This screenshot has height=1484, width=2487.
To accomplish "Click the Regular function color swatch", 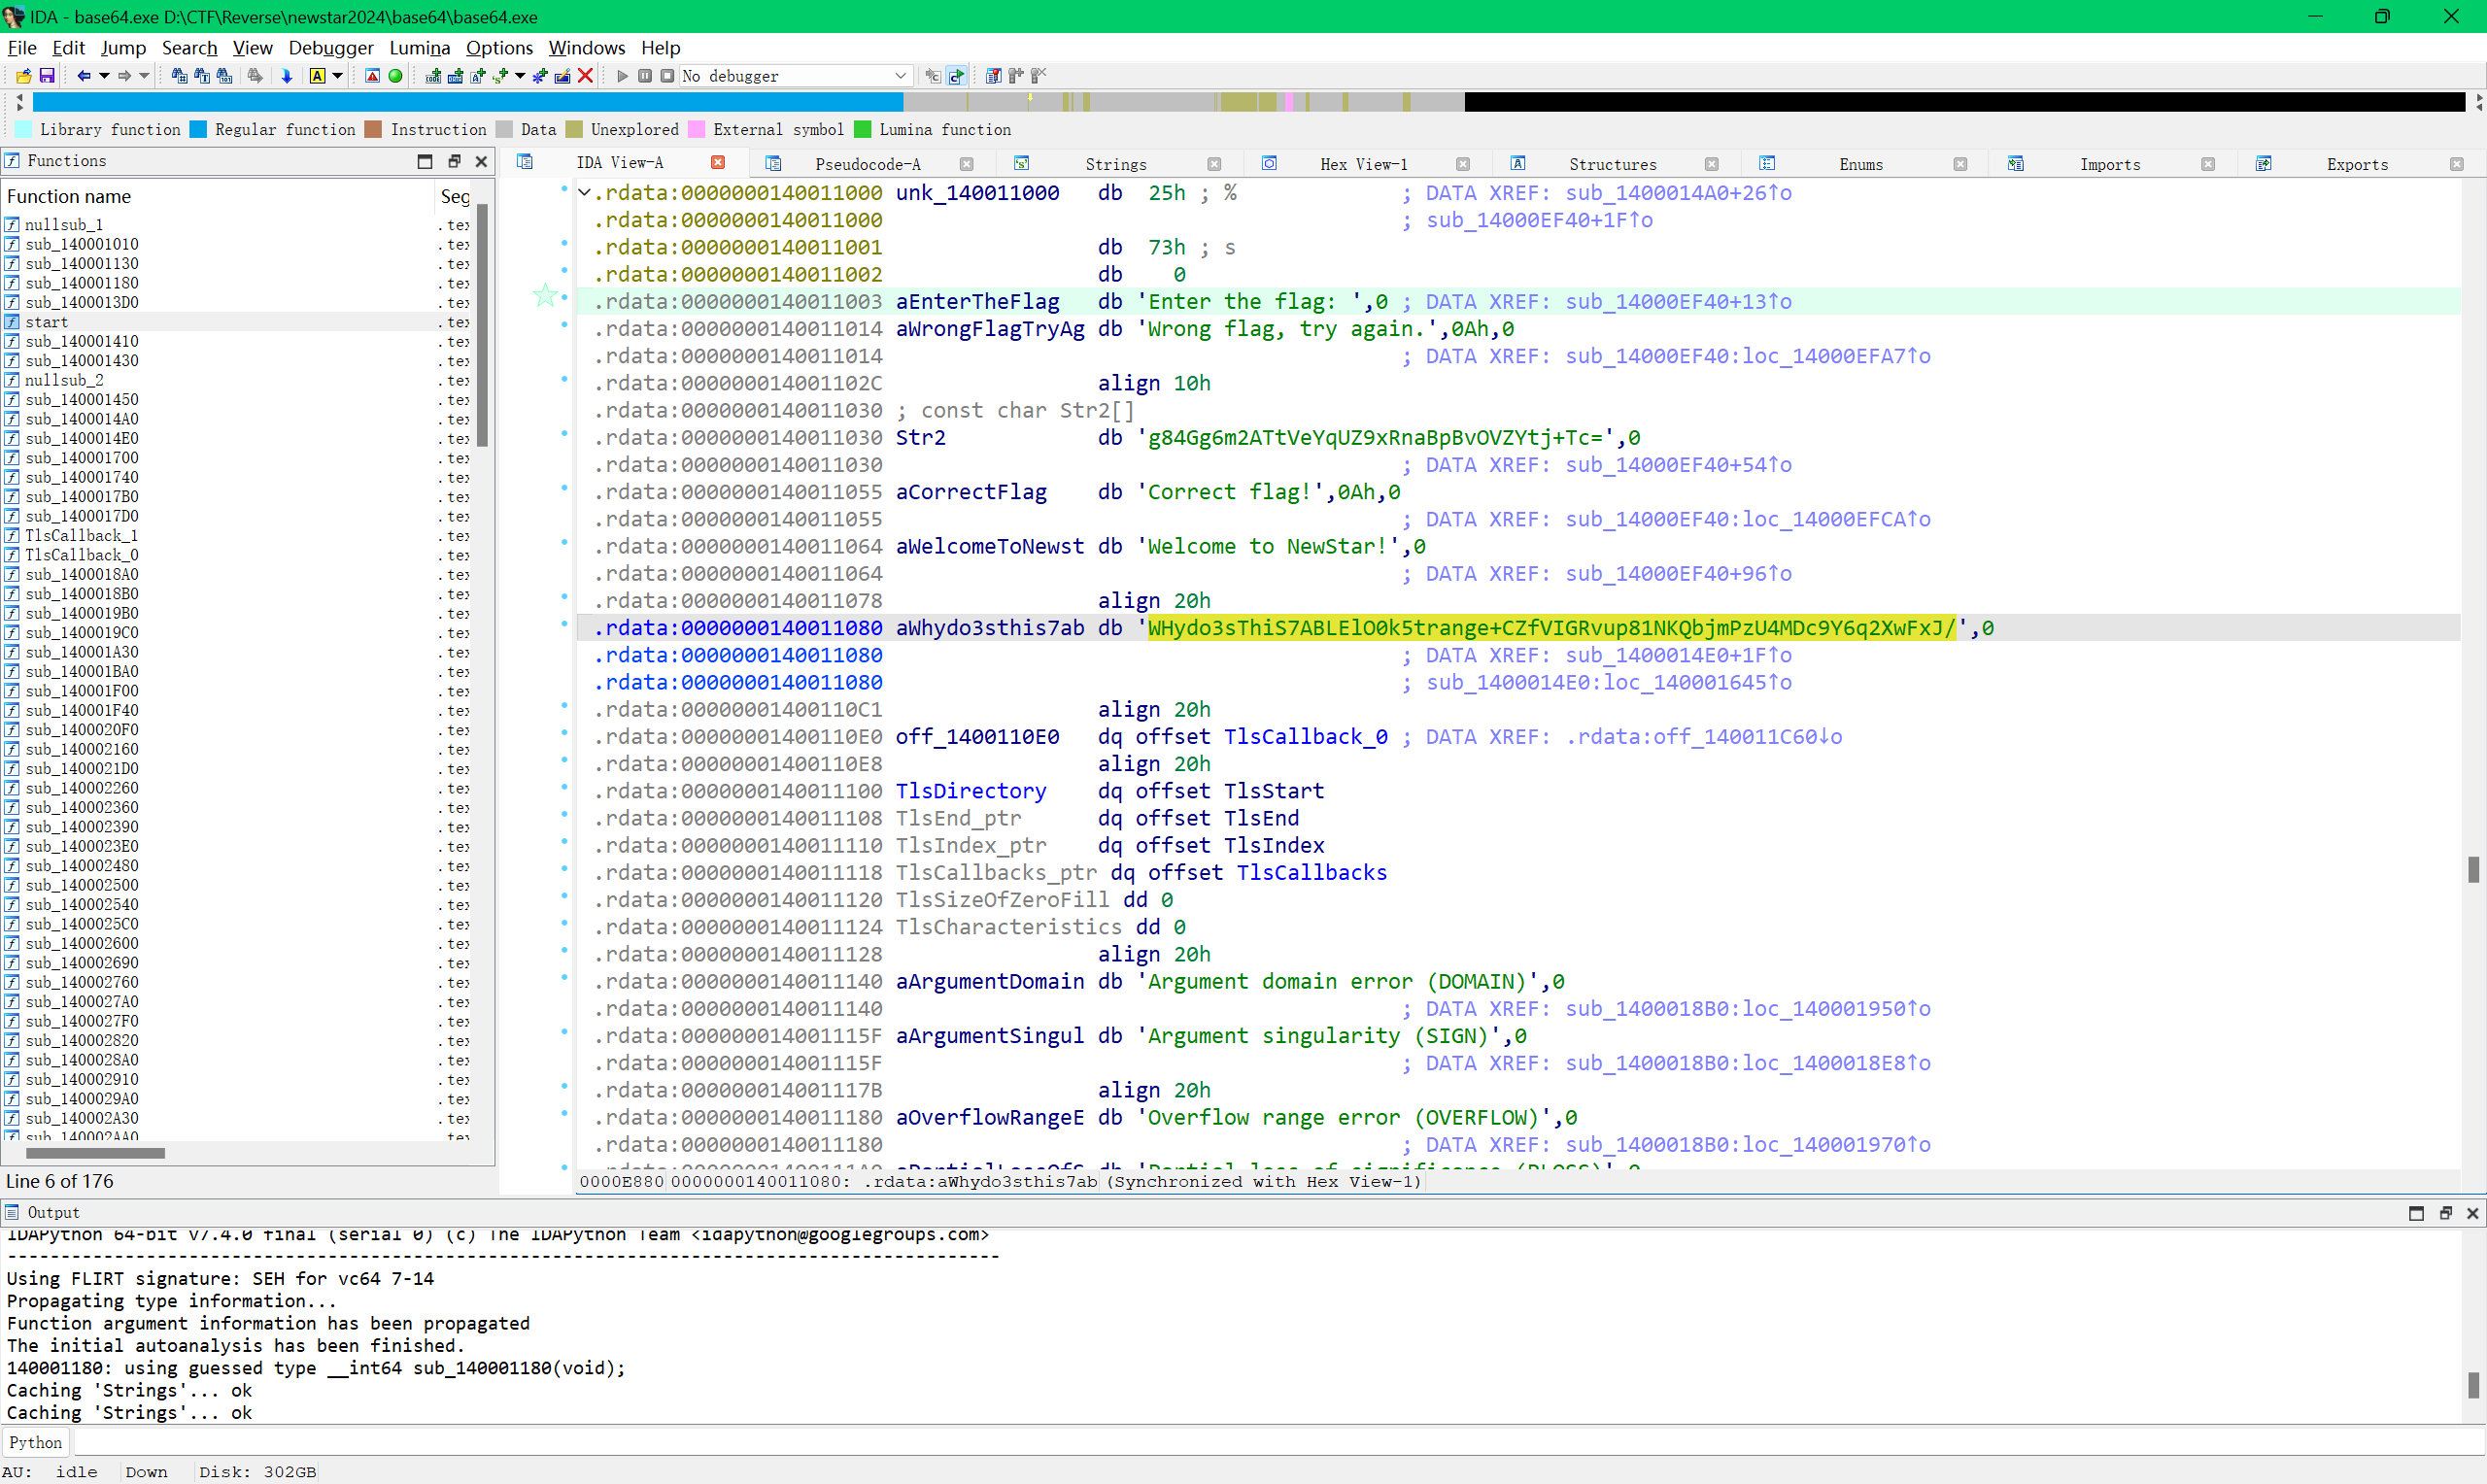I will 198,129.
